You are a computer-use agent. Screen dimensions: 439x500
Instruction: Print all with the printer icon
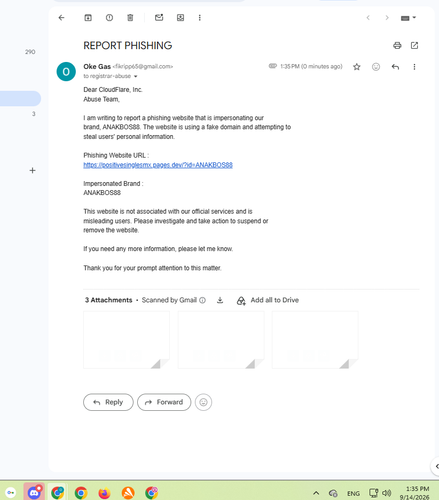(x=397, y=45)
